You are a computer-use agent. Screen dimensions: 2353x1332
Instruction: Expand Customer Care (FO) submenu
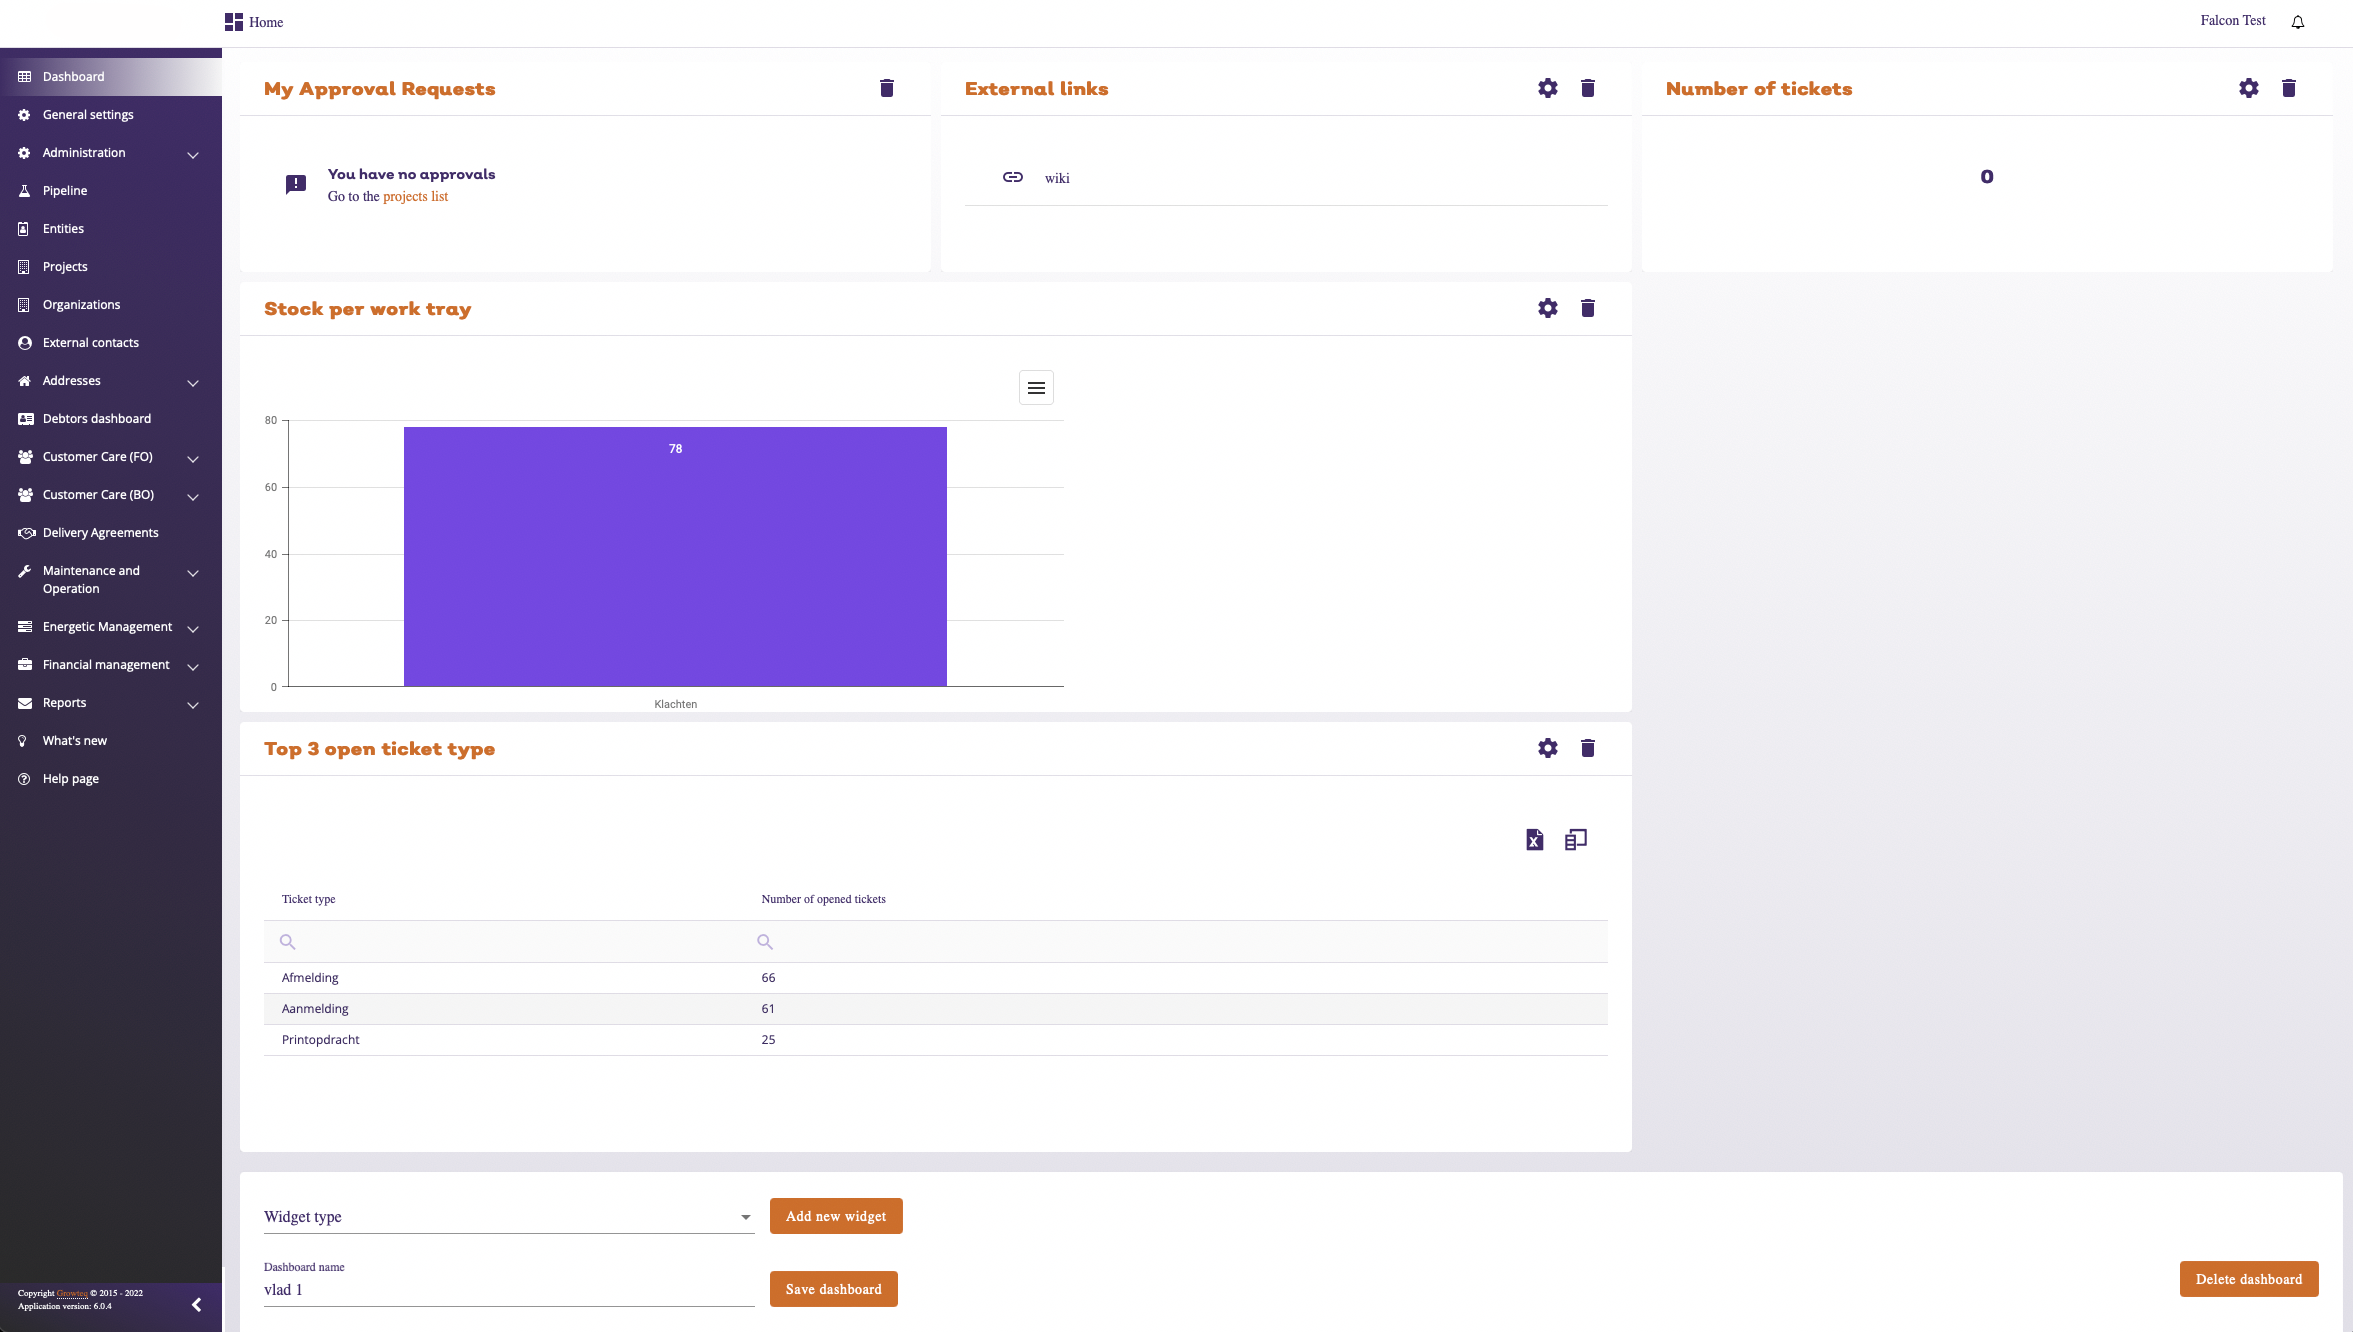(x=193, y=458)
